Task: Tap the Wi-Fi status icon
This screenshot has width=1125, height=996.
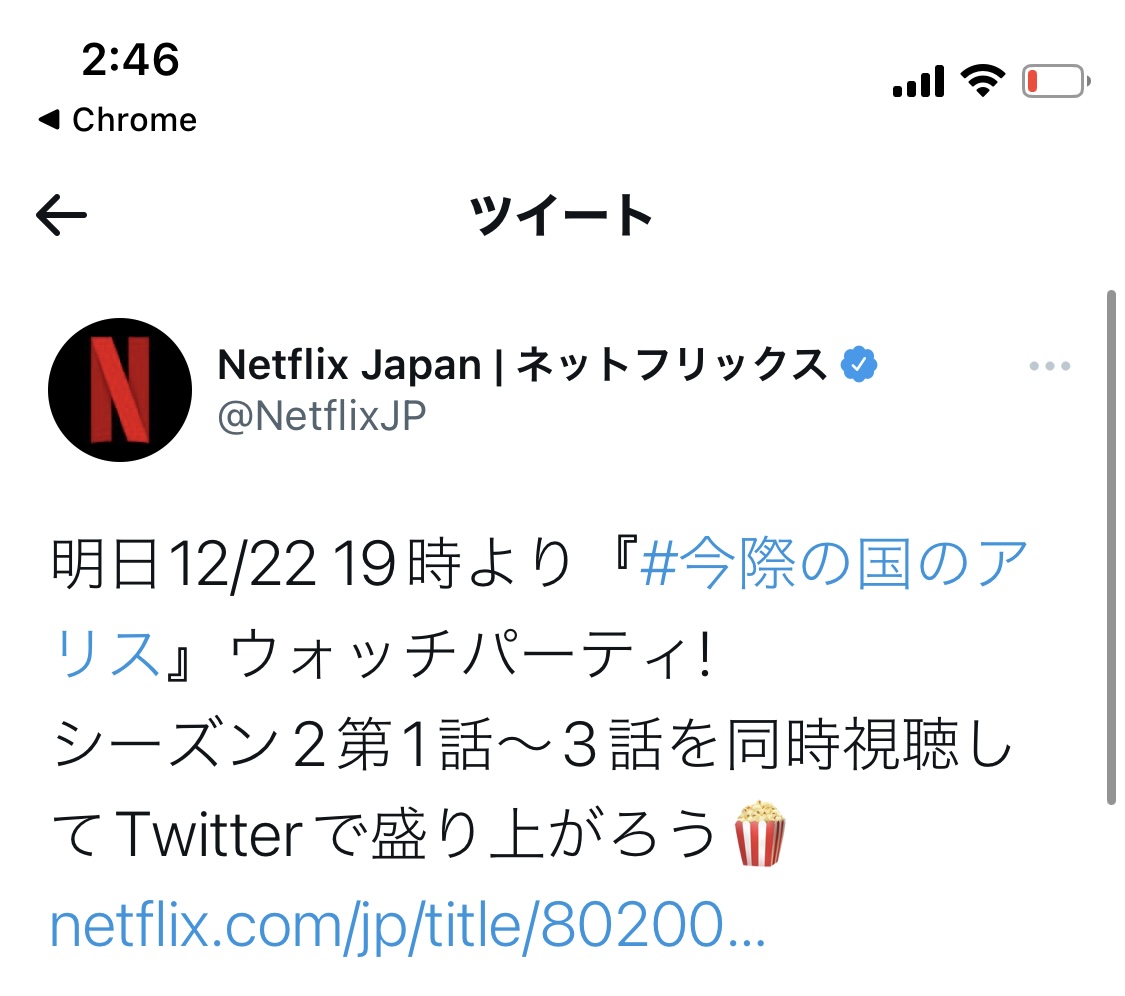Action: tap(983, 80)
